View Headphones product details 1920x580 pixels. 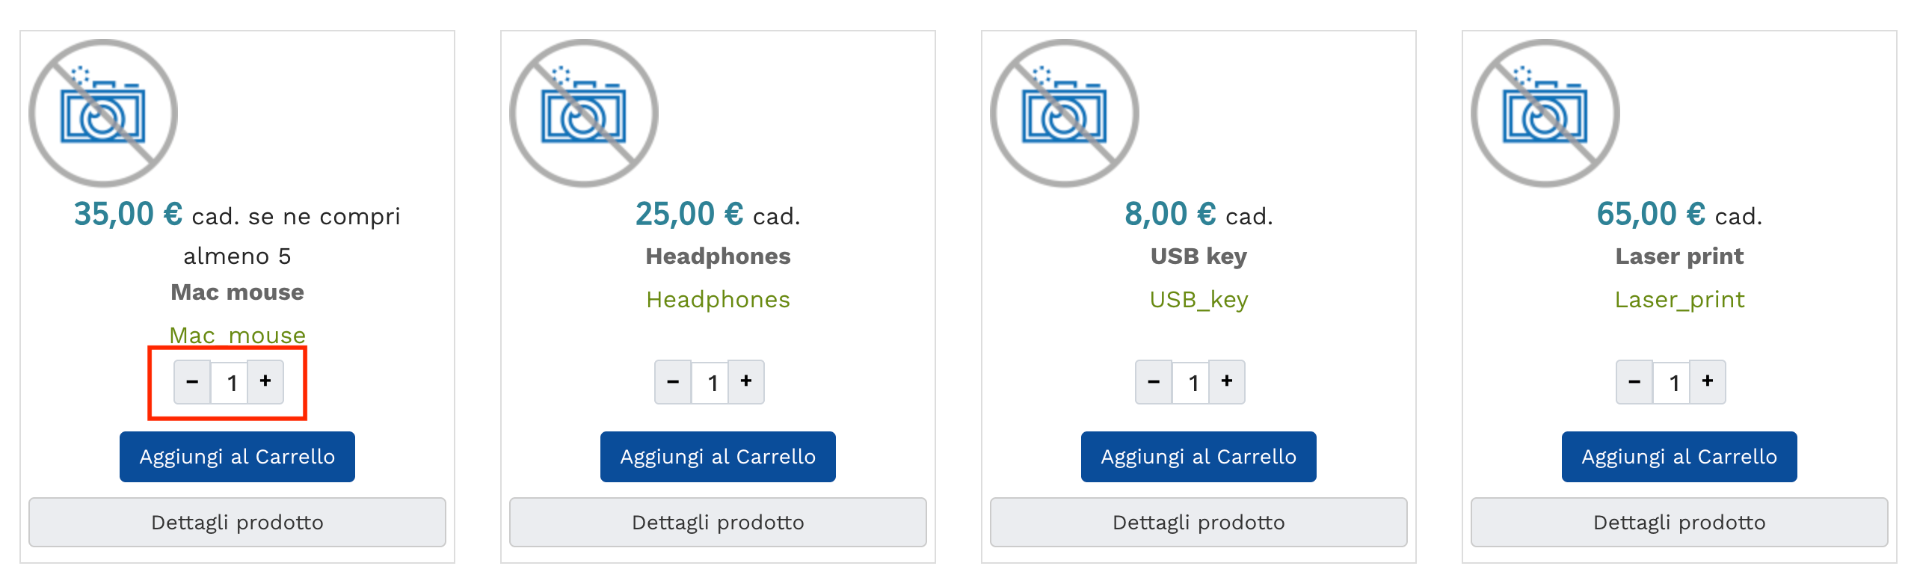pyautogui.click(x=718, y=522)
